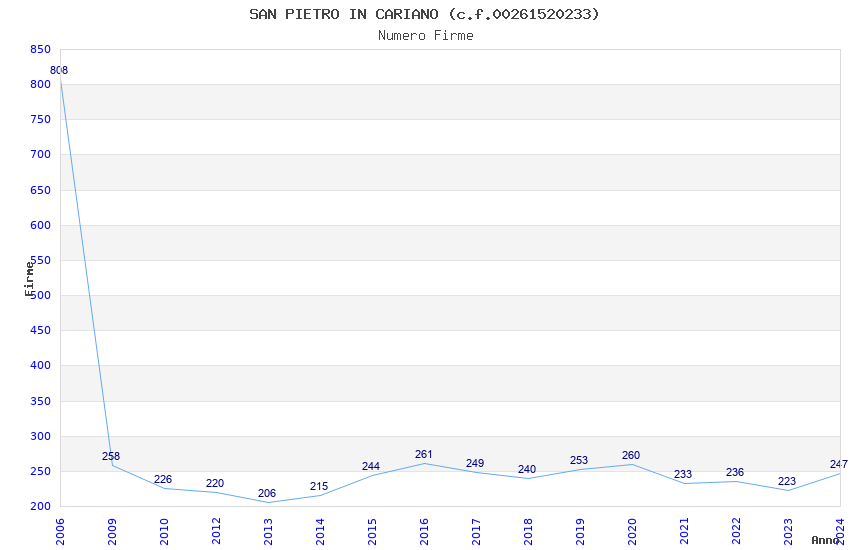
Task: Click the x-axis year 2012
Action: pyautogui.click(x=216, y=532)
